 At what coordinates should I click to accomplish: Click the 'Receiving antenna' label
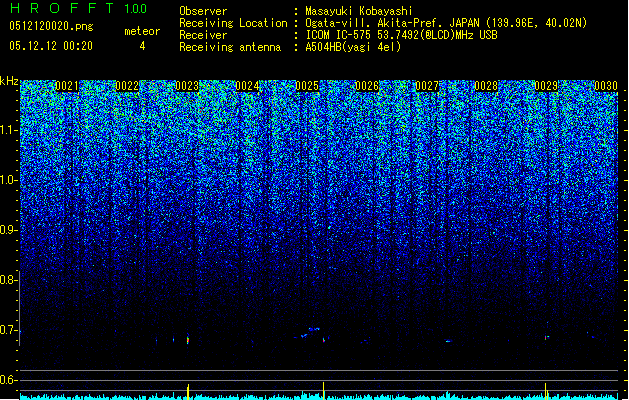(230, 47)
